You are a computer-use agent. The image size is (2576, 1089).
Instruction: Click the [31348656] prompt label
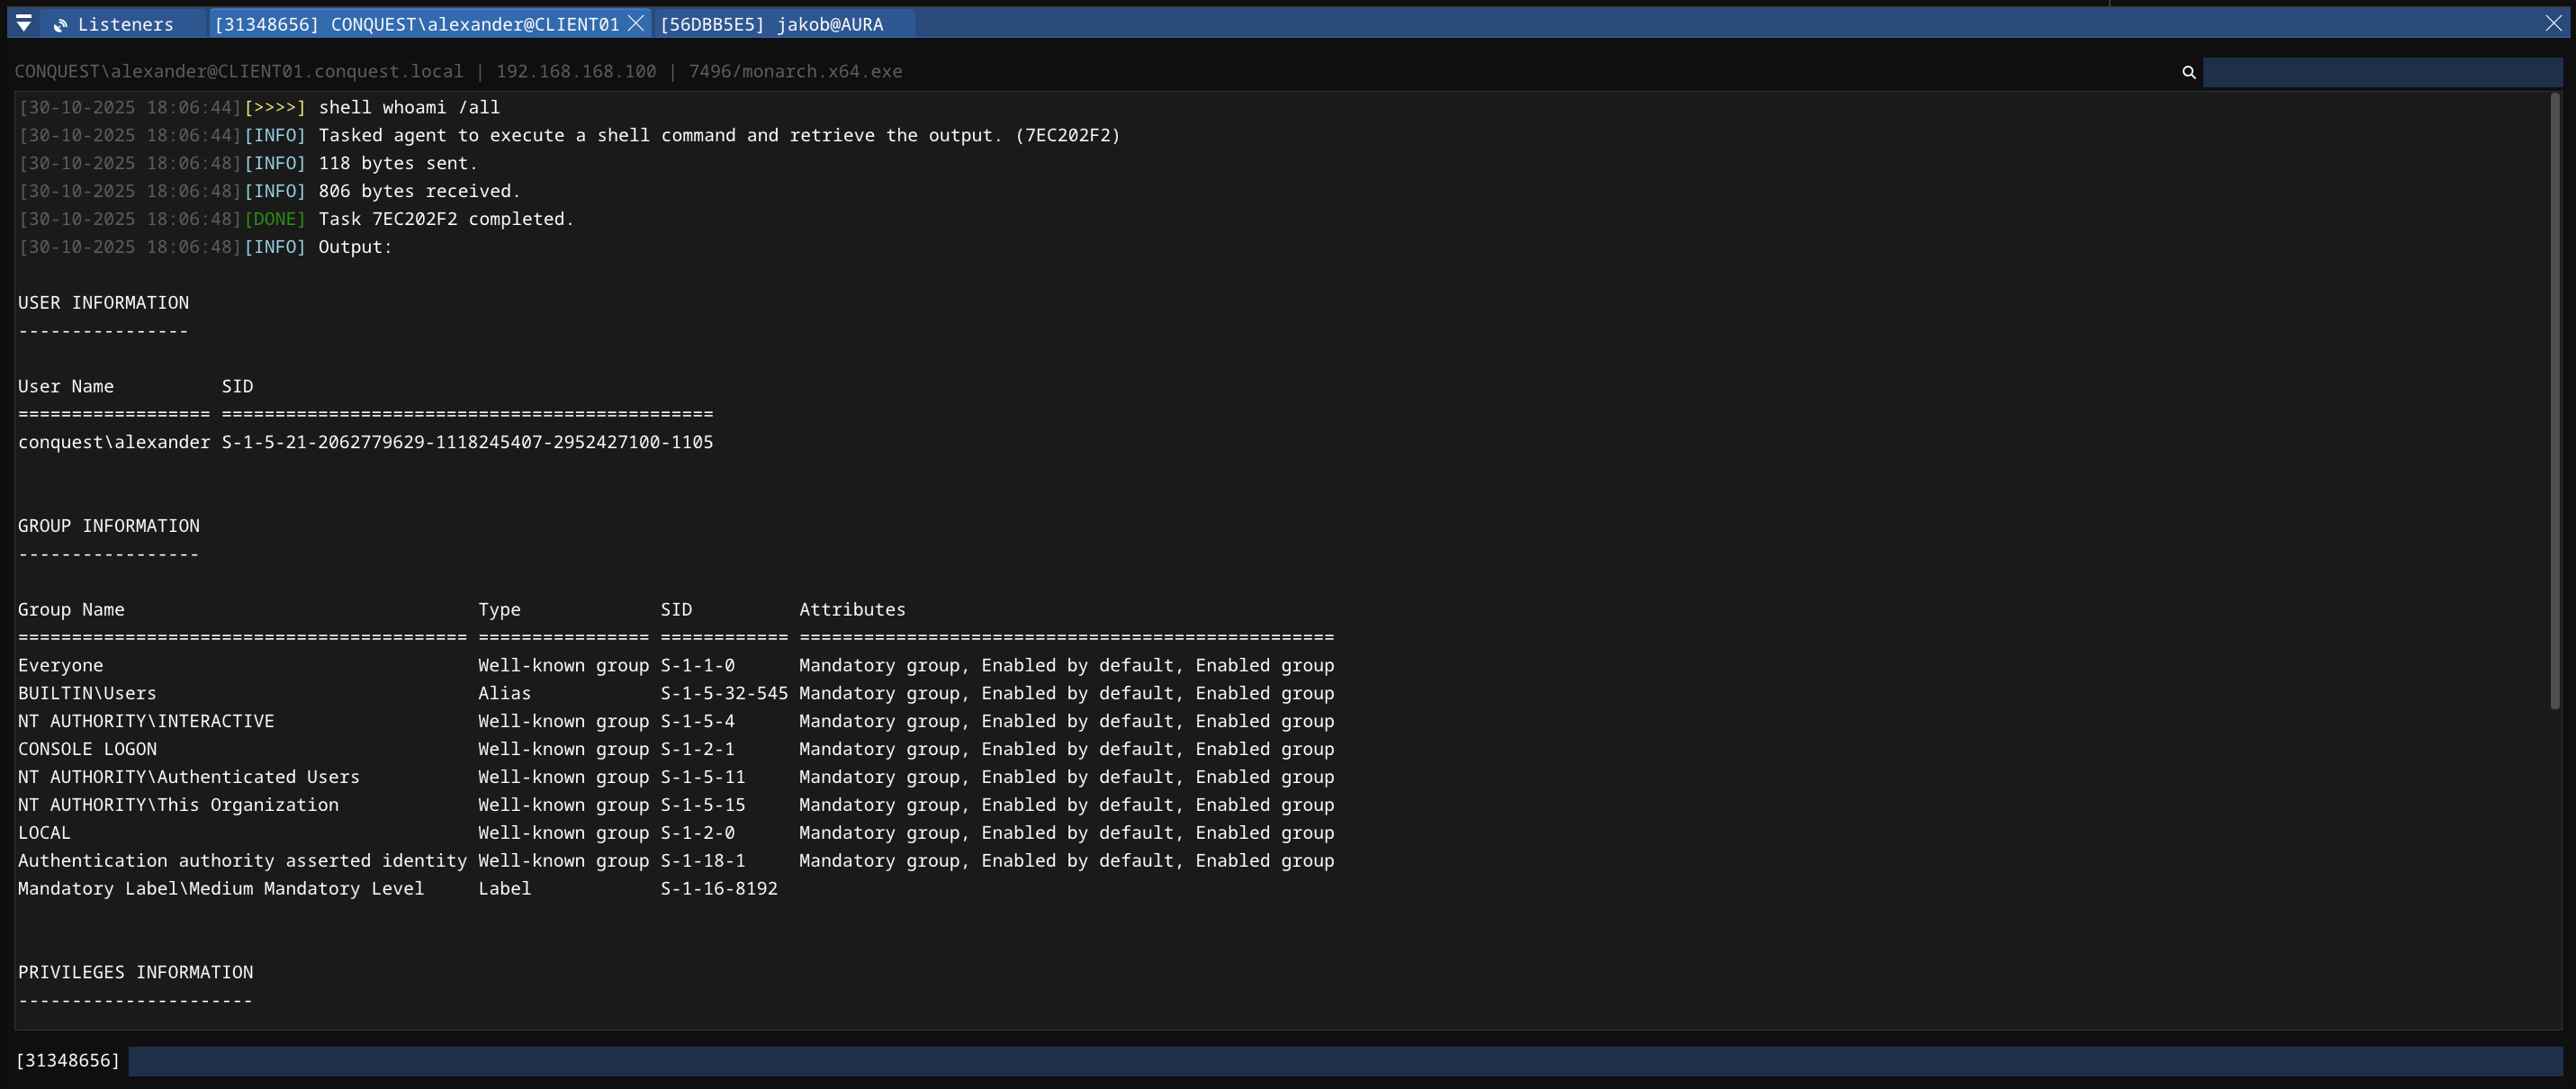click(68, 1061)
